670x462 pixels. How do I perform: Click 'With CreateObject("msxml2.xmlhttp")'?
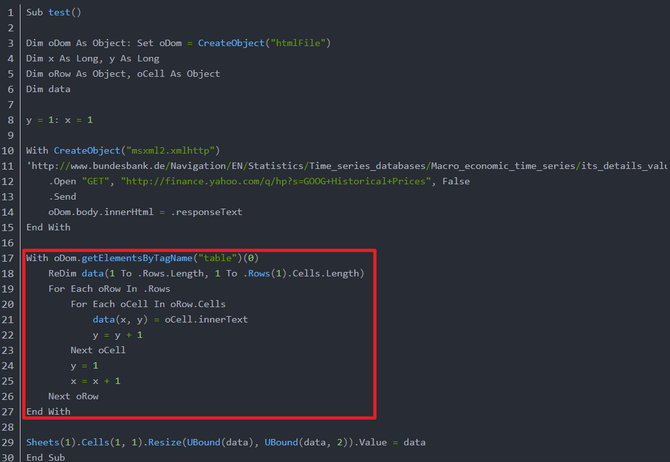pyautogui.click(x=123, y=151)
